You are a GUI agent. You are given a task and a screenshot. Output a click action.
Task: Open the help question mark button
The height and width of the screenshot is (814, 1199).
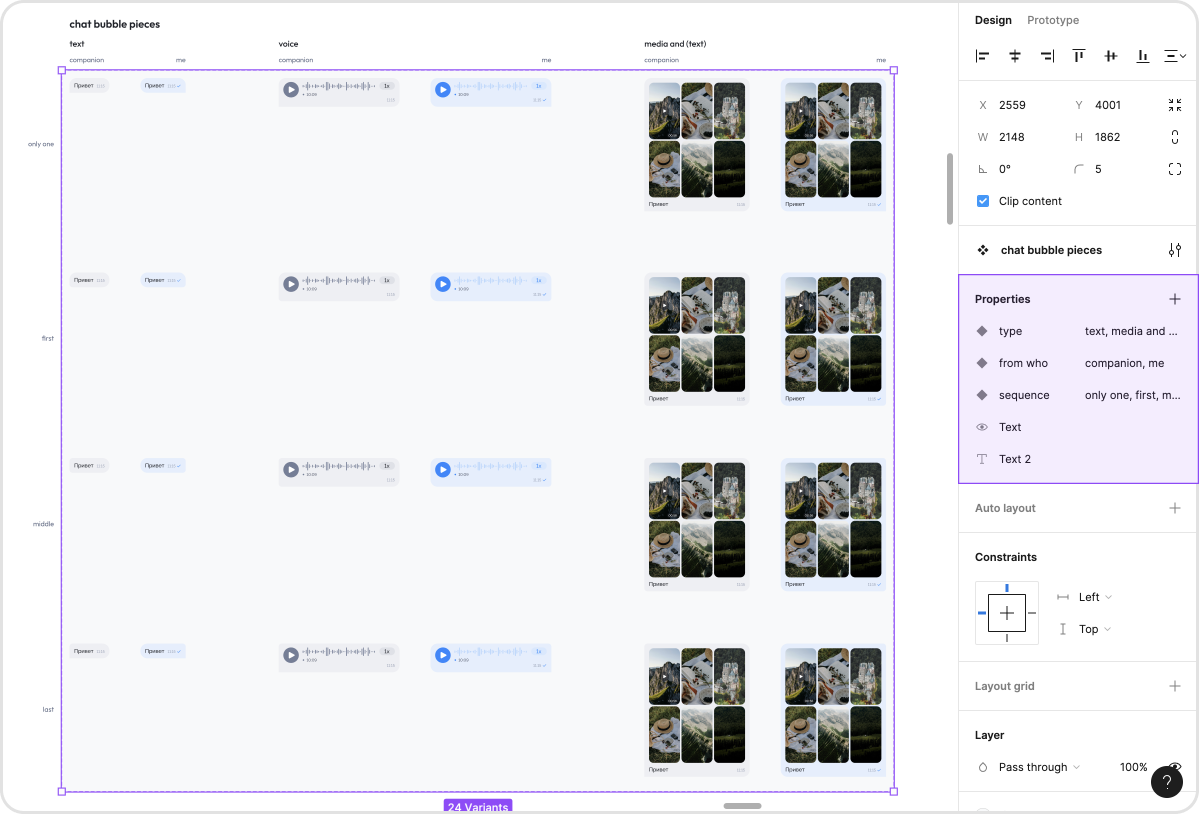(1166, 781)
